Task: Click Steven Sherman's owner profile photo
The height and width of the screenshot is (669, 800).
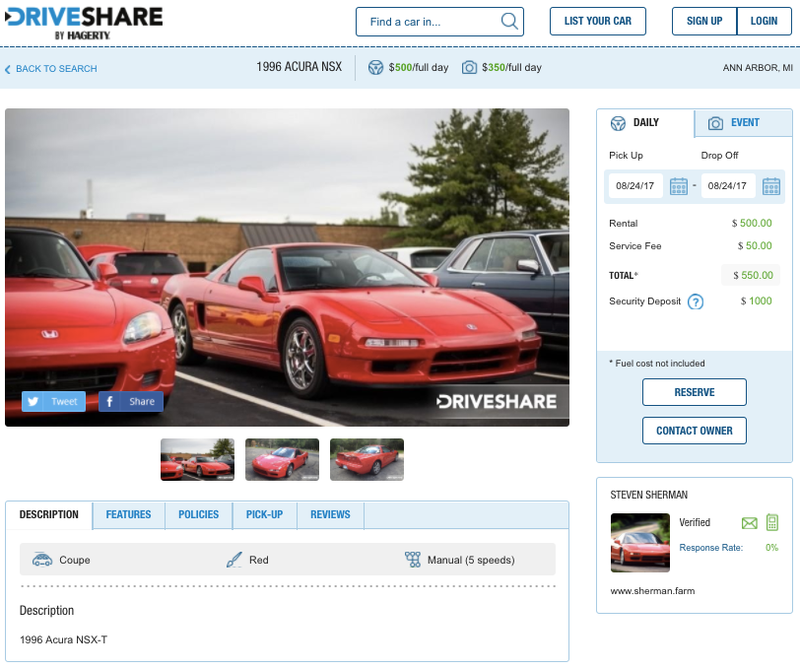Action: click(x=640, y=542)
